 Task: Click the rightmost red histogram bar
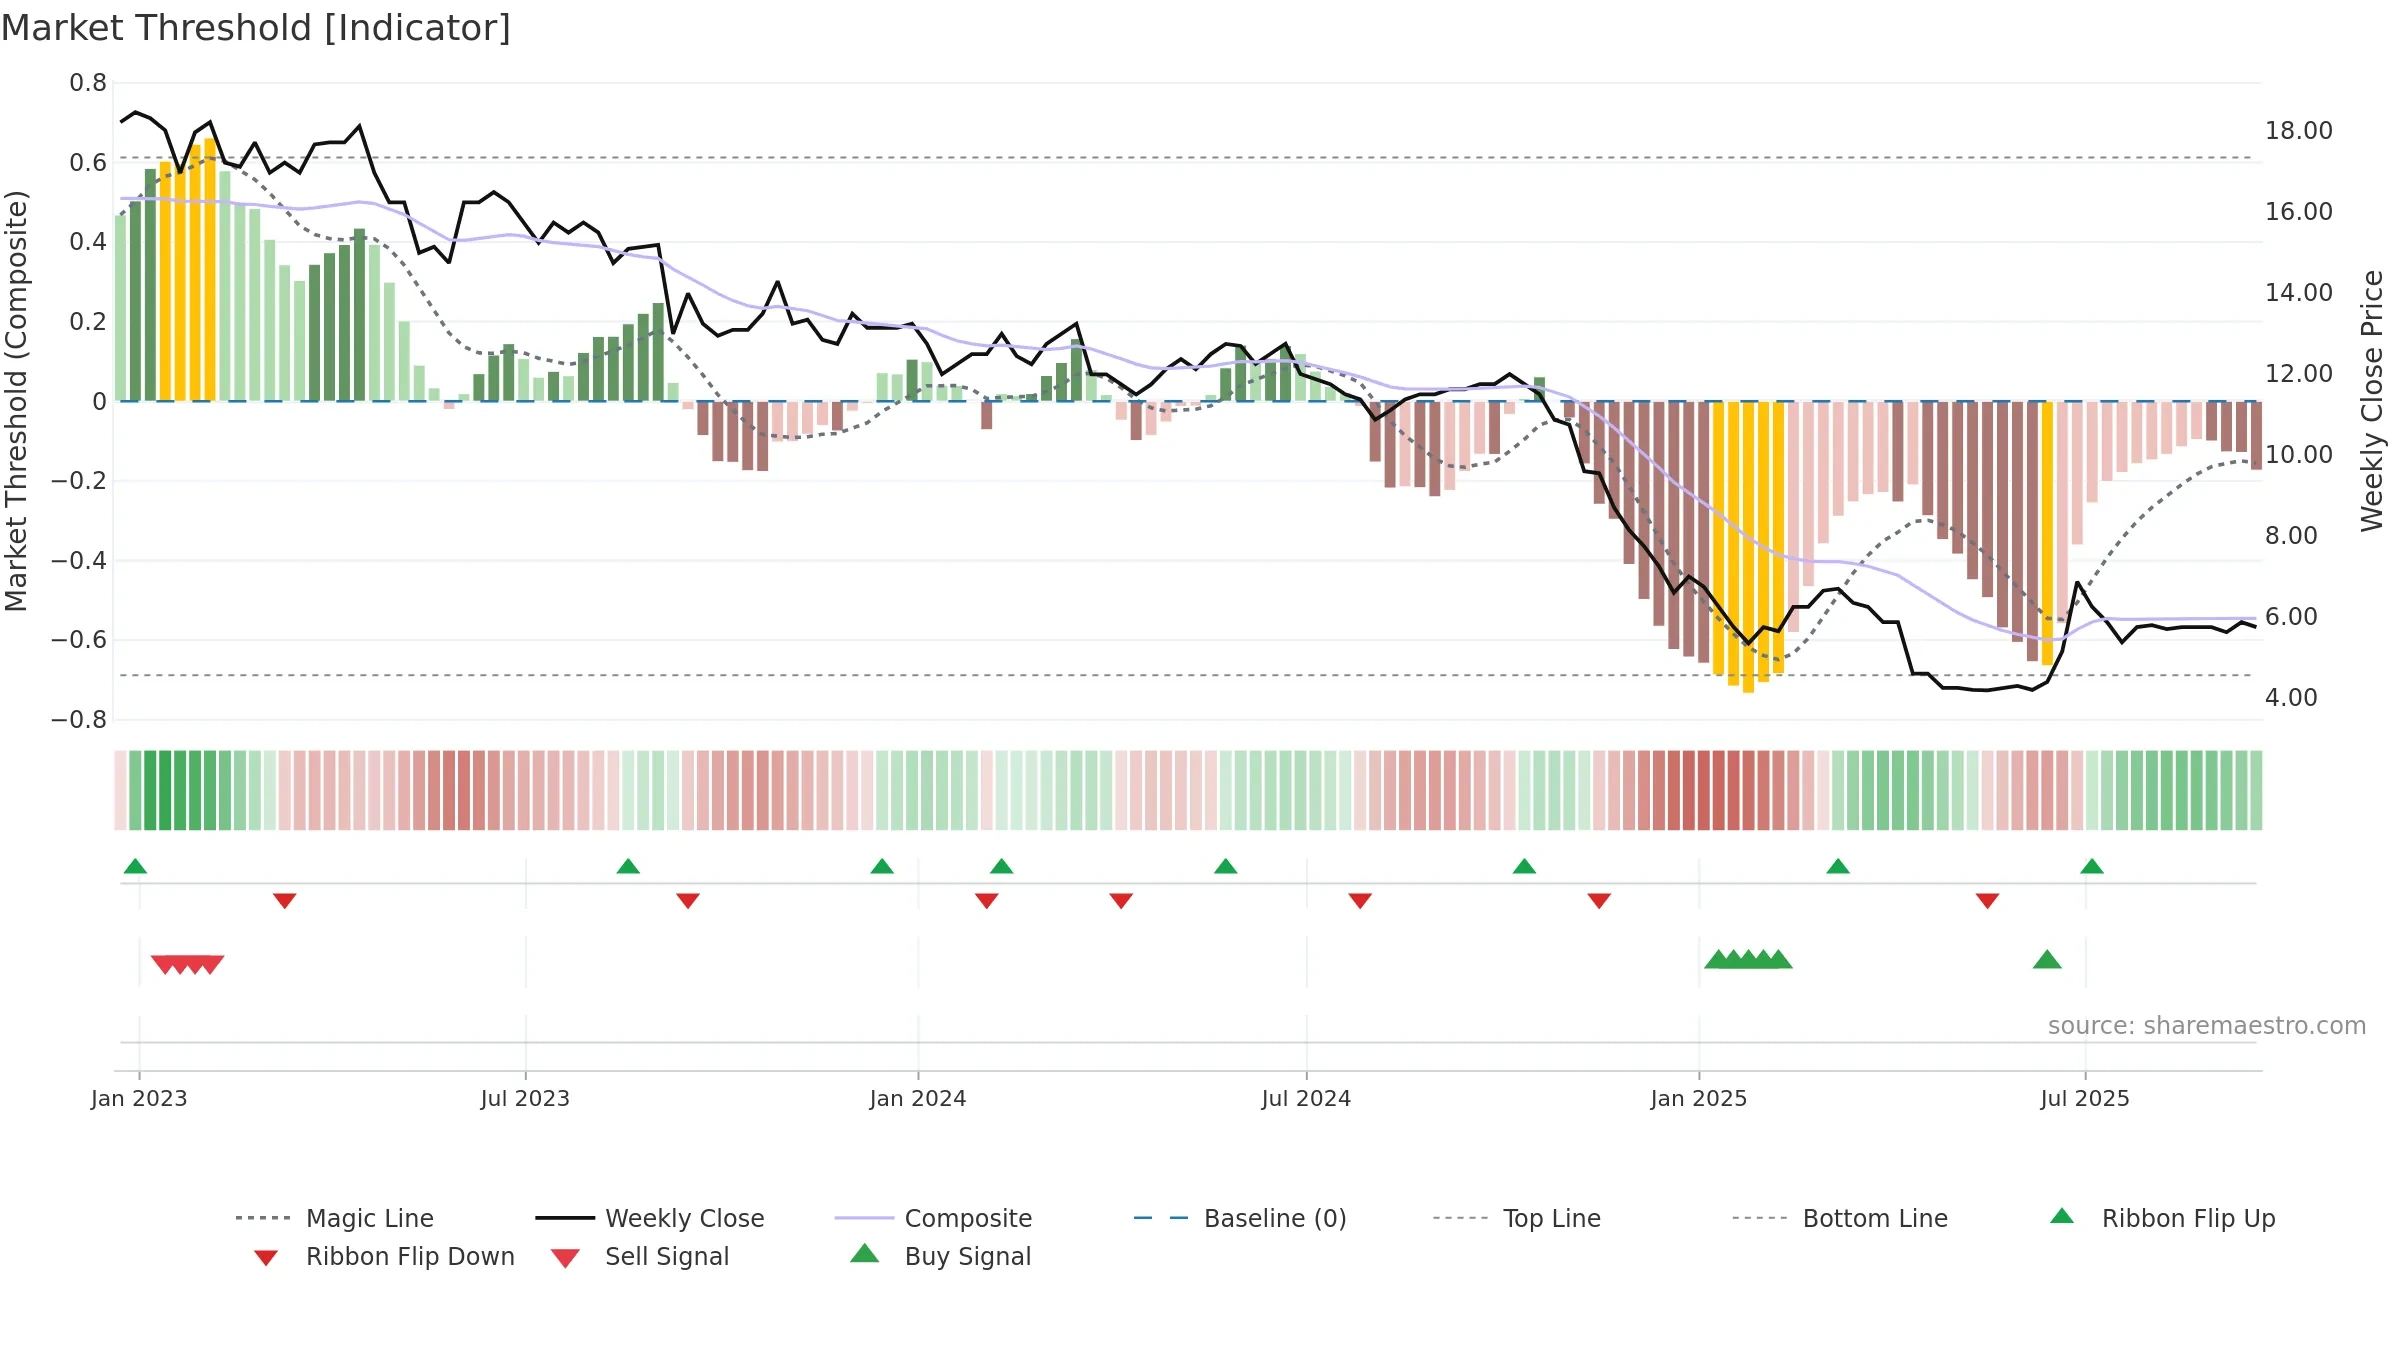click(2256, 435)
